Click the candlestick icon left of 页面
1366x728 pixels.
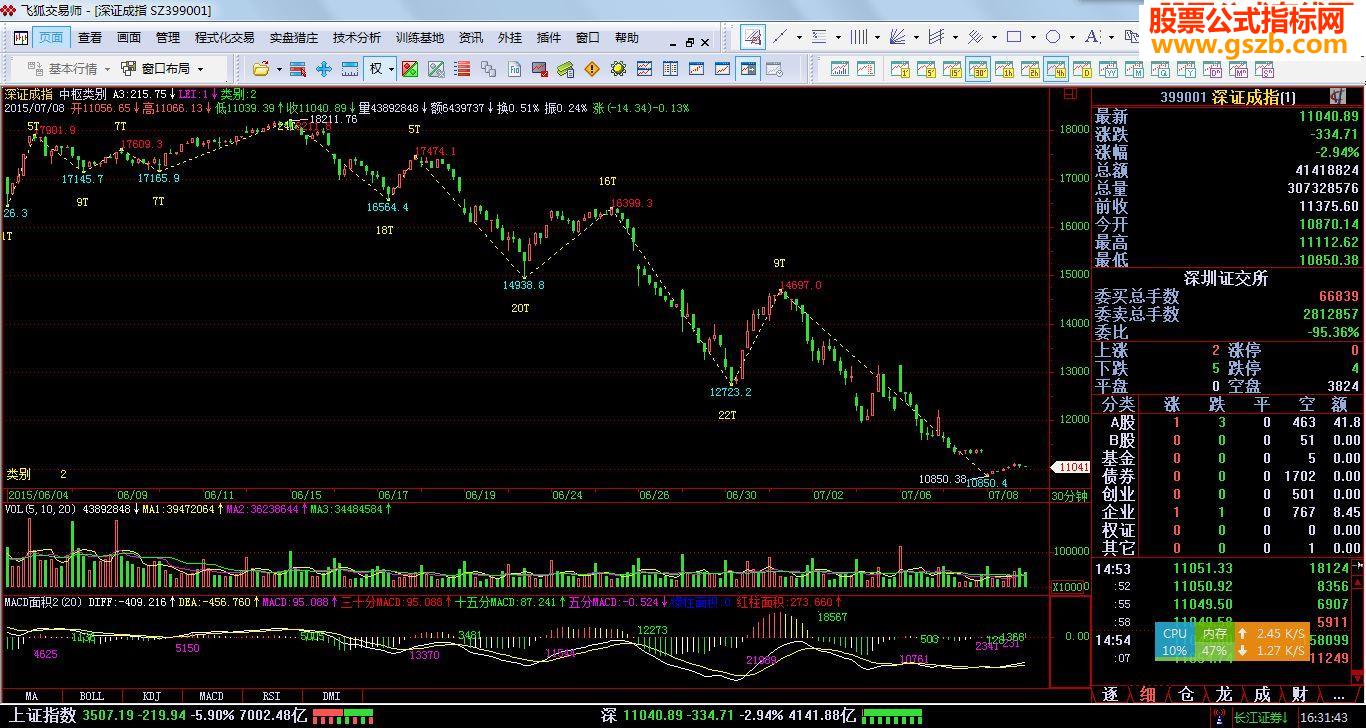coord(20,38)
